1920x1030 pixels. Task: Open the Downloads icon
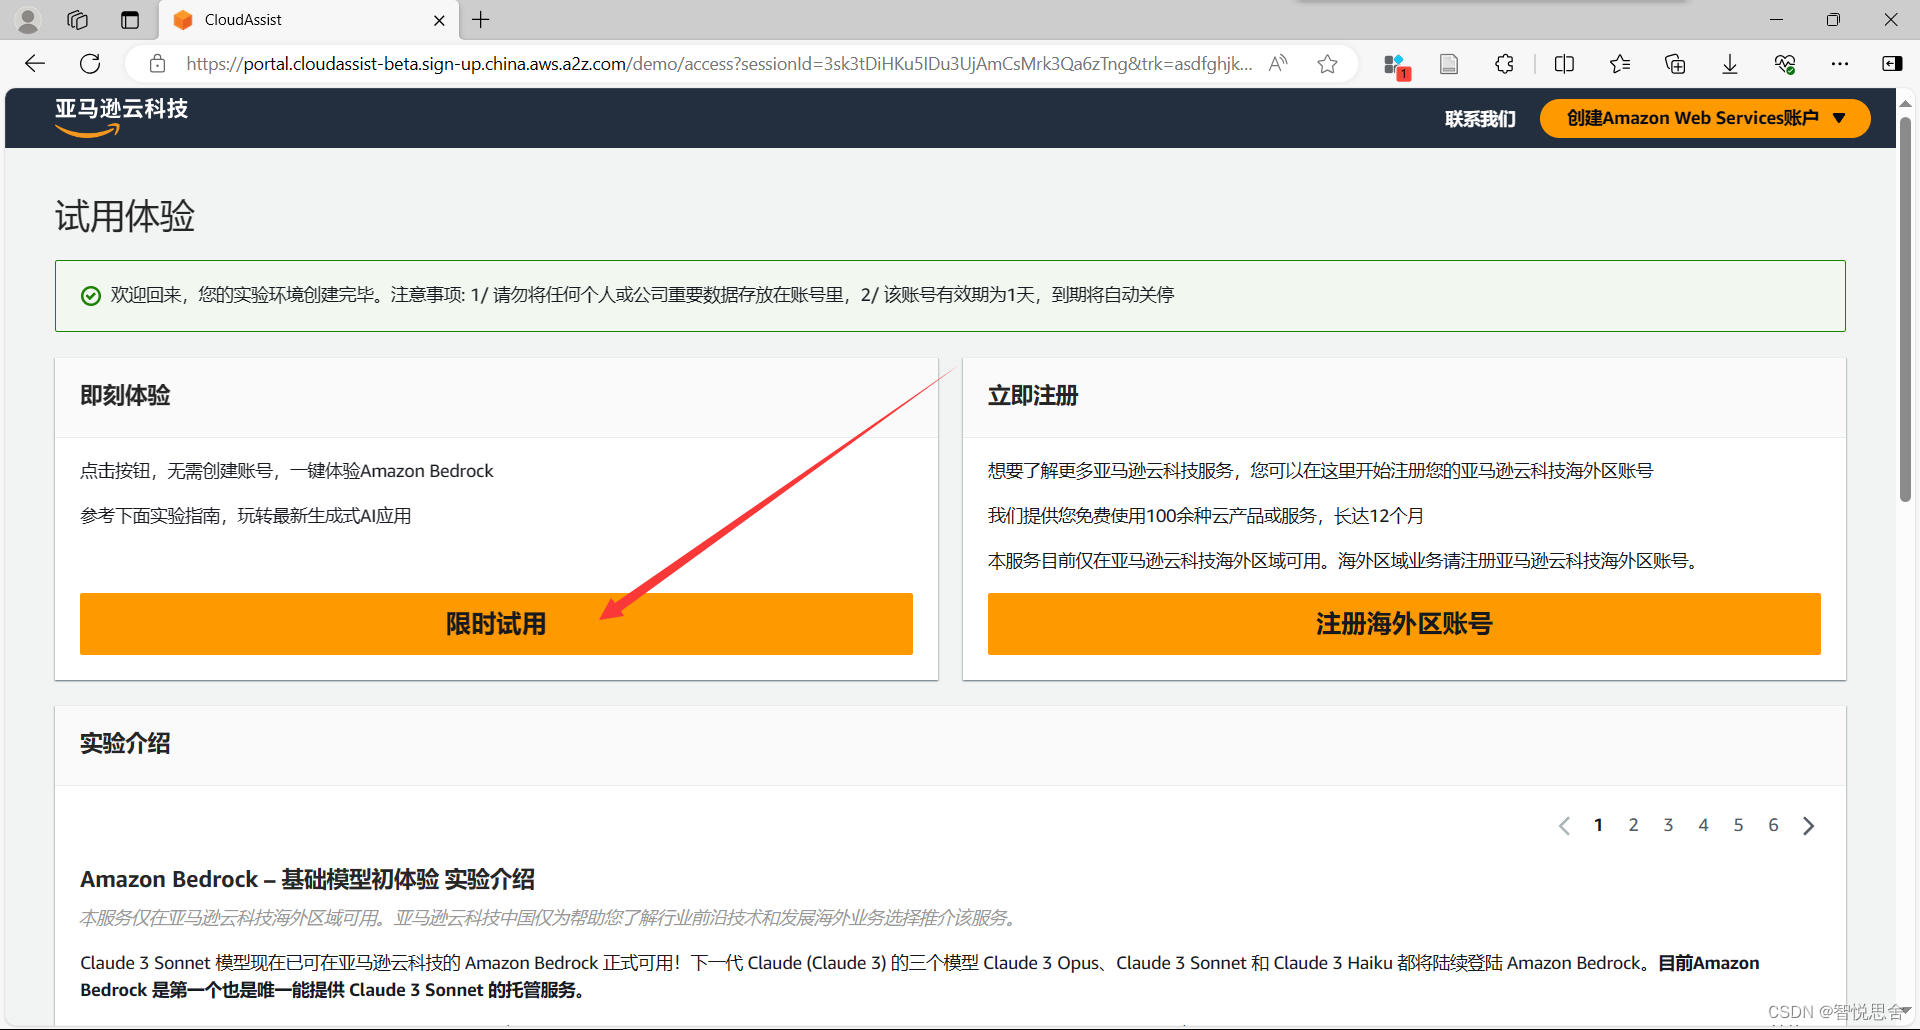pos(1730,64)
